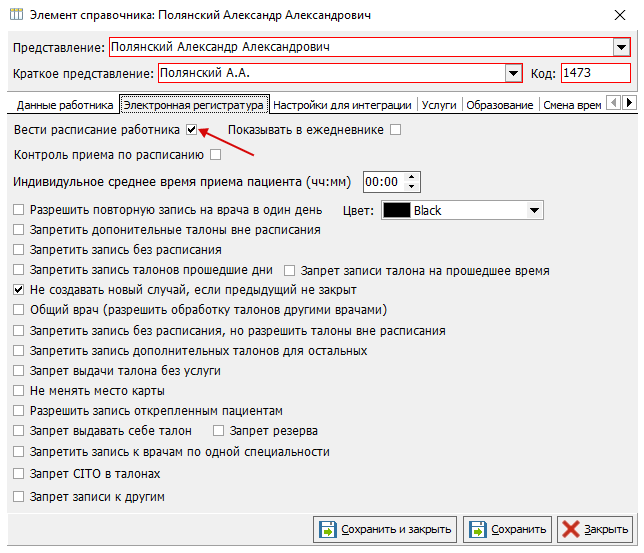644x553 pixels.
Task: Increase average appointment time with up arrow
Action: click(412, 177)
